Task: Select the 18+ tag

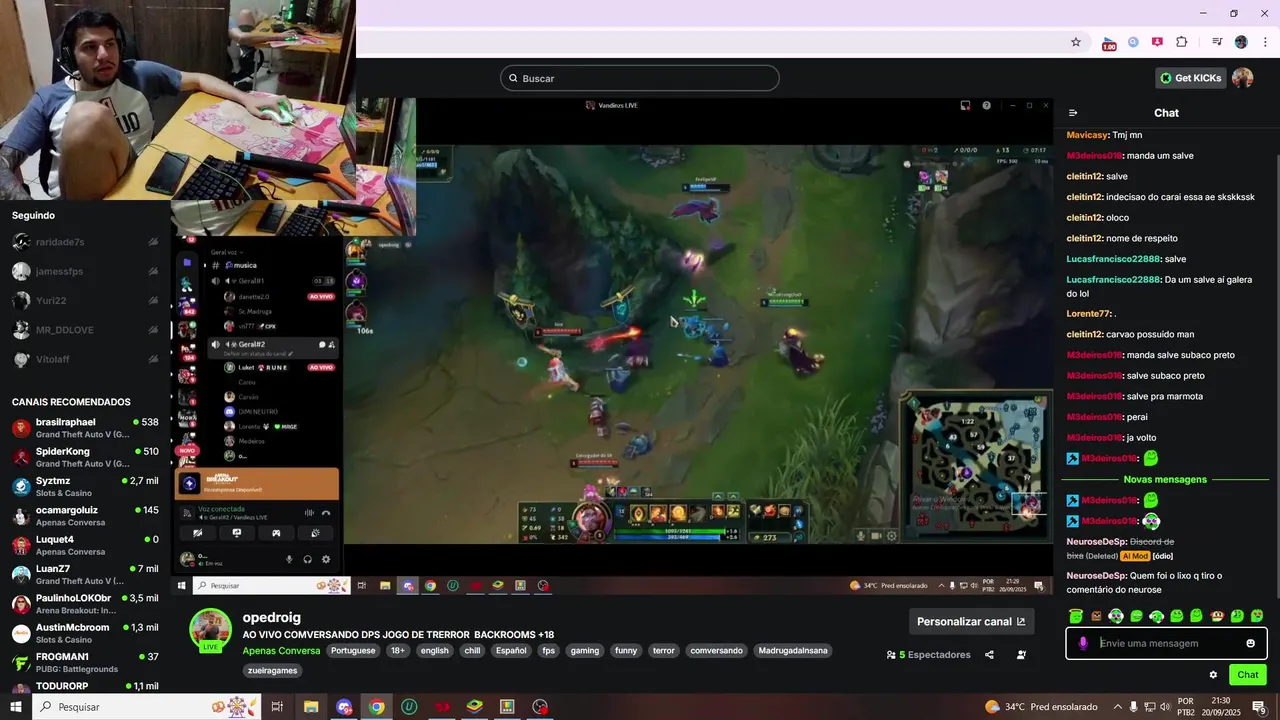Action: coord(398,650)
